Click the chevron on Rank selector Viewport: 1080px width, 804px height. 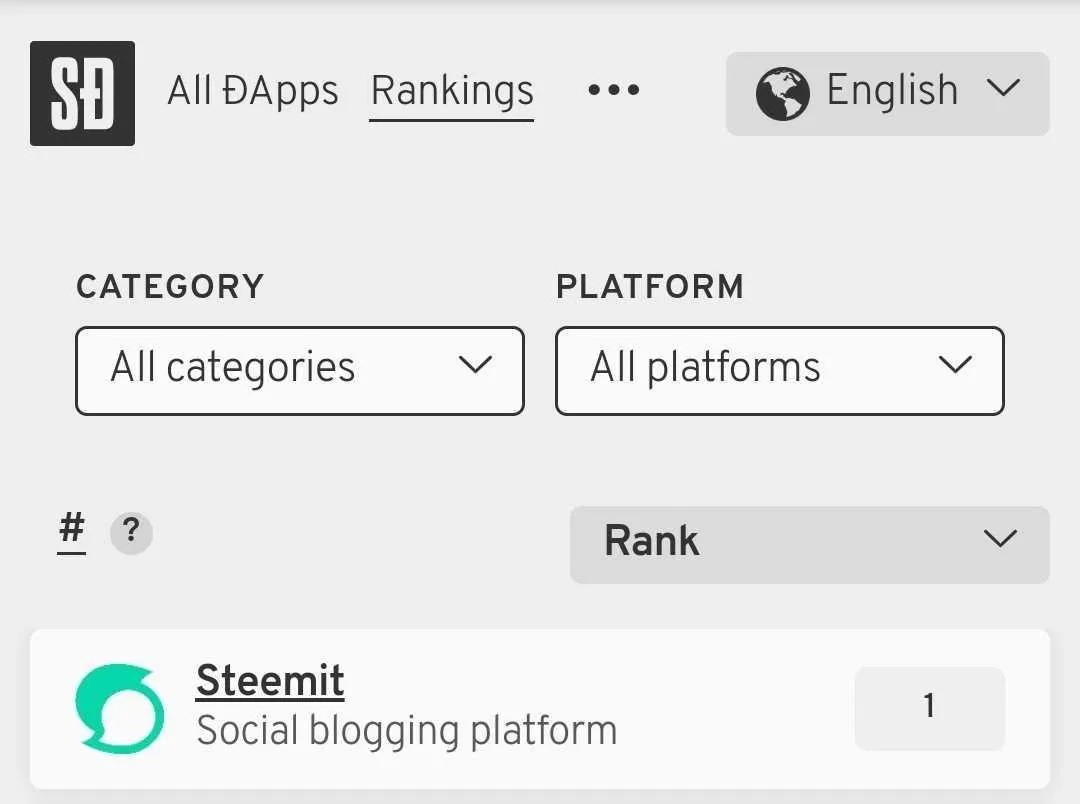[1000, 538]
